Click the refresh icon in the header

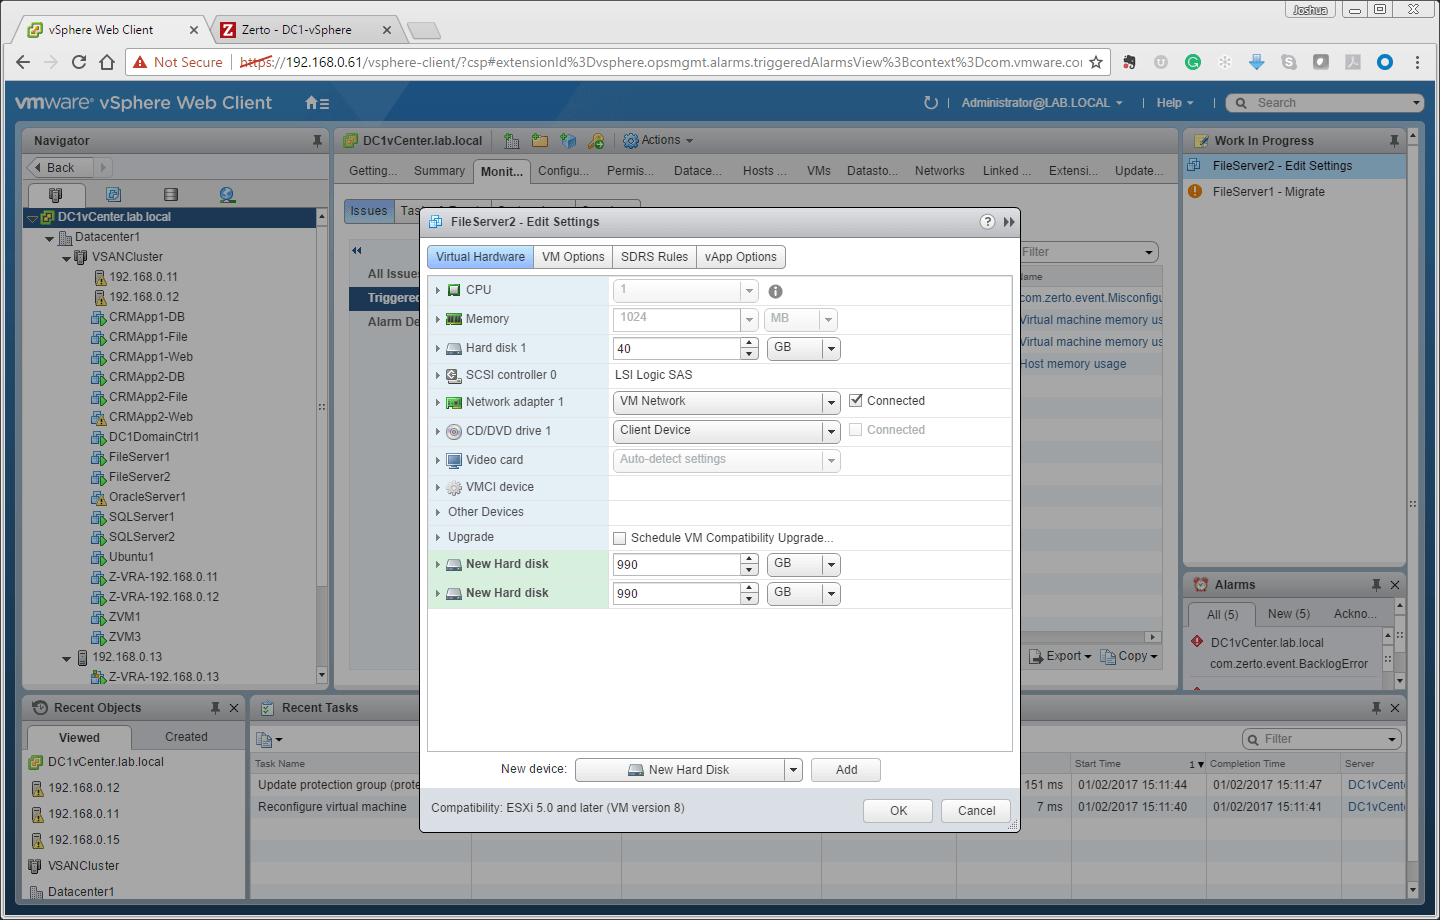click(x=931, y=102)
